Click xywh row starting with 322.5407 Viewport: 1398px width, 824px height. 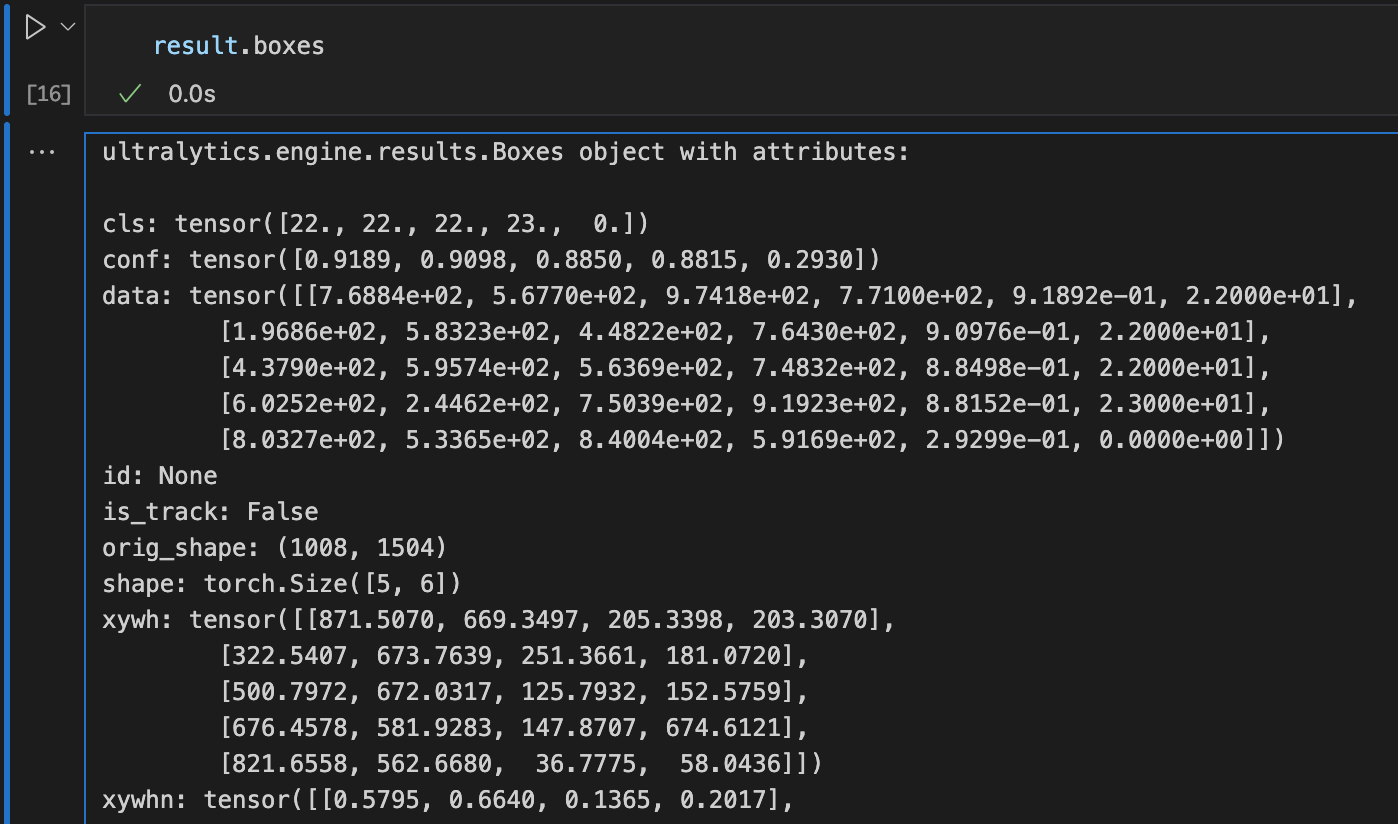514,656
